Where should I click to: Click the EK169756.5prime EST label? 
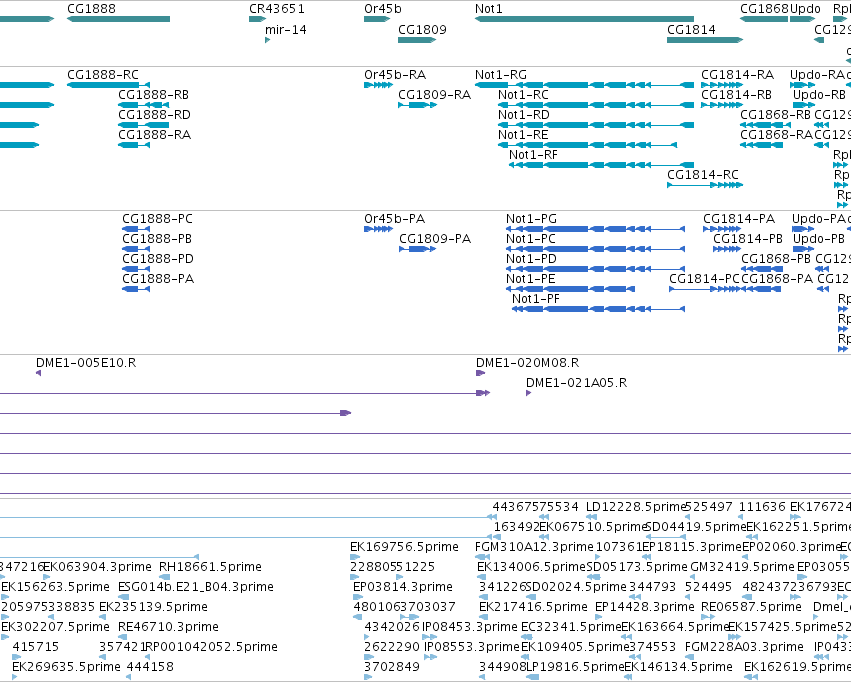(404, 546)
